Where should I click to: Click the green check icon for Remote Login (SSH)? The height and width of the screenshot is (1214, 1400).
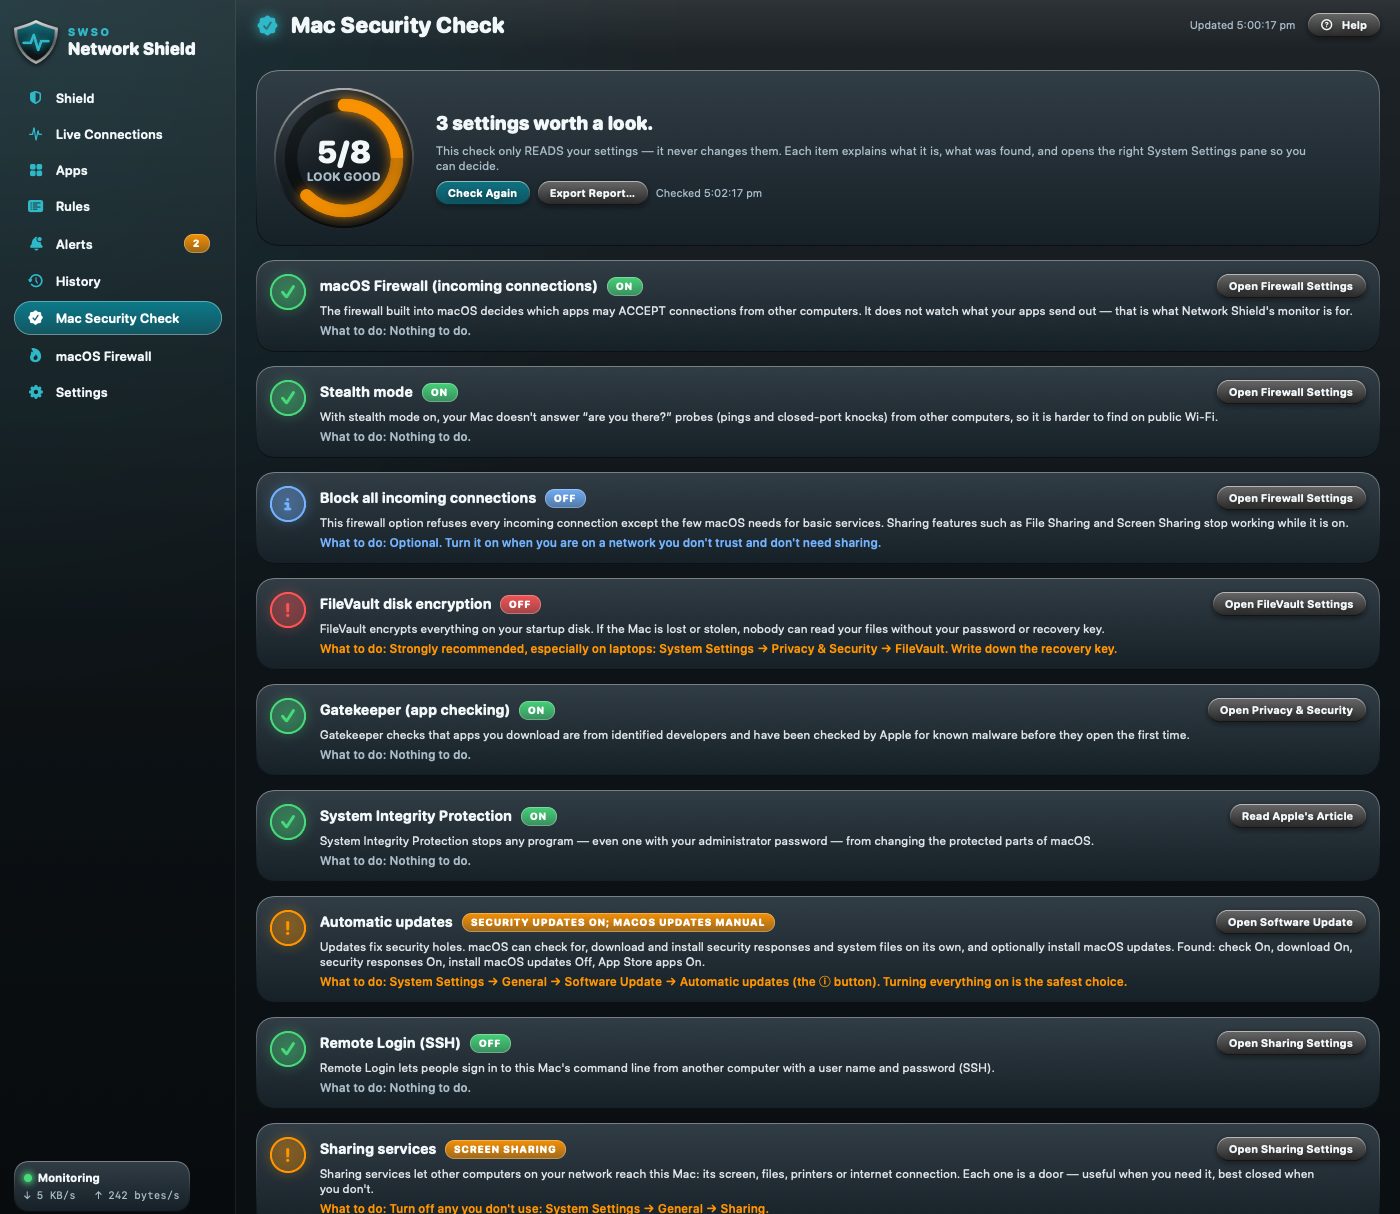[288, 1049]
